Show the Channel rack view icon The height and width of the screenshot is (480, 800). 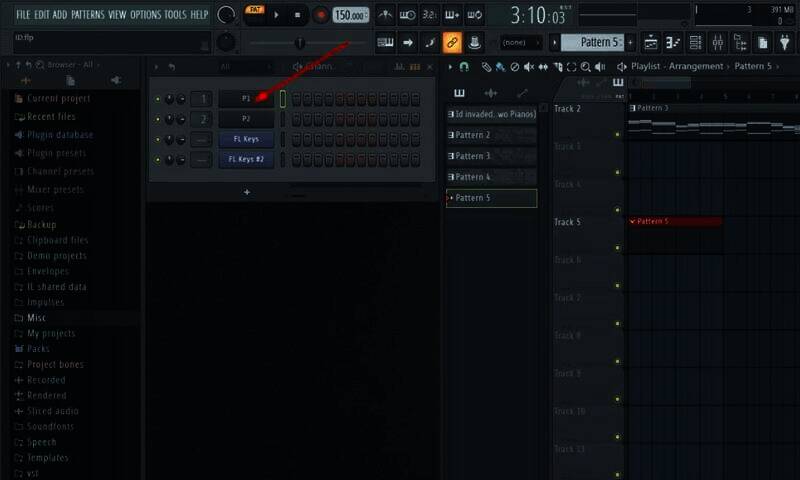[695, 43]
